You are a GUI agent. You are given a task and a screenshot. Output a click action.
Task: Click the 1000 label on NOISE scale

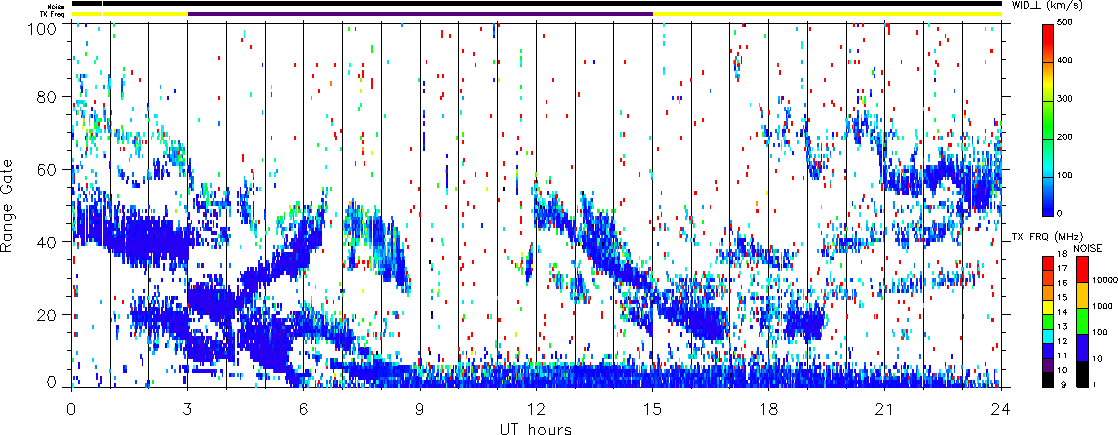pos(1102,306)
